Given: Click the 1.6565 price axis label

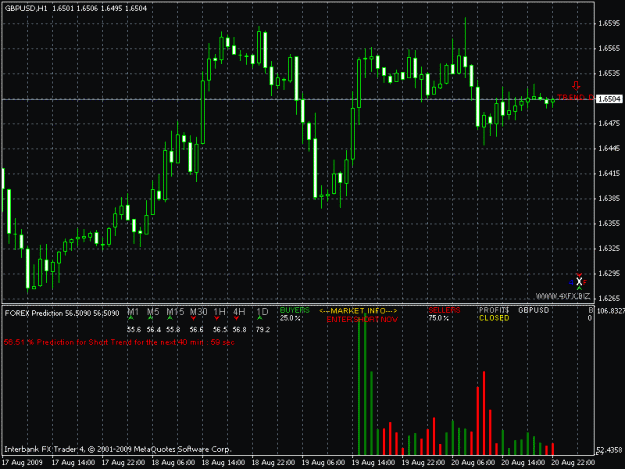Looking at the screenshot, I should click(x=609, y=49).
